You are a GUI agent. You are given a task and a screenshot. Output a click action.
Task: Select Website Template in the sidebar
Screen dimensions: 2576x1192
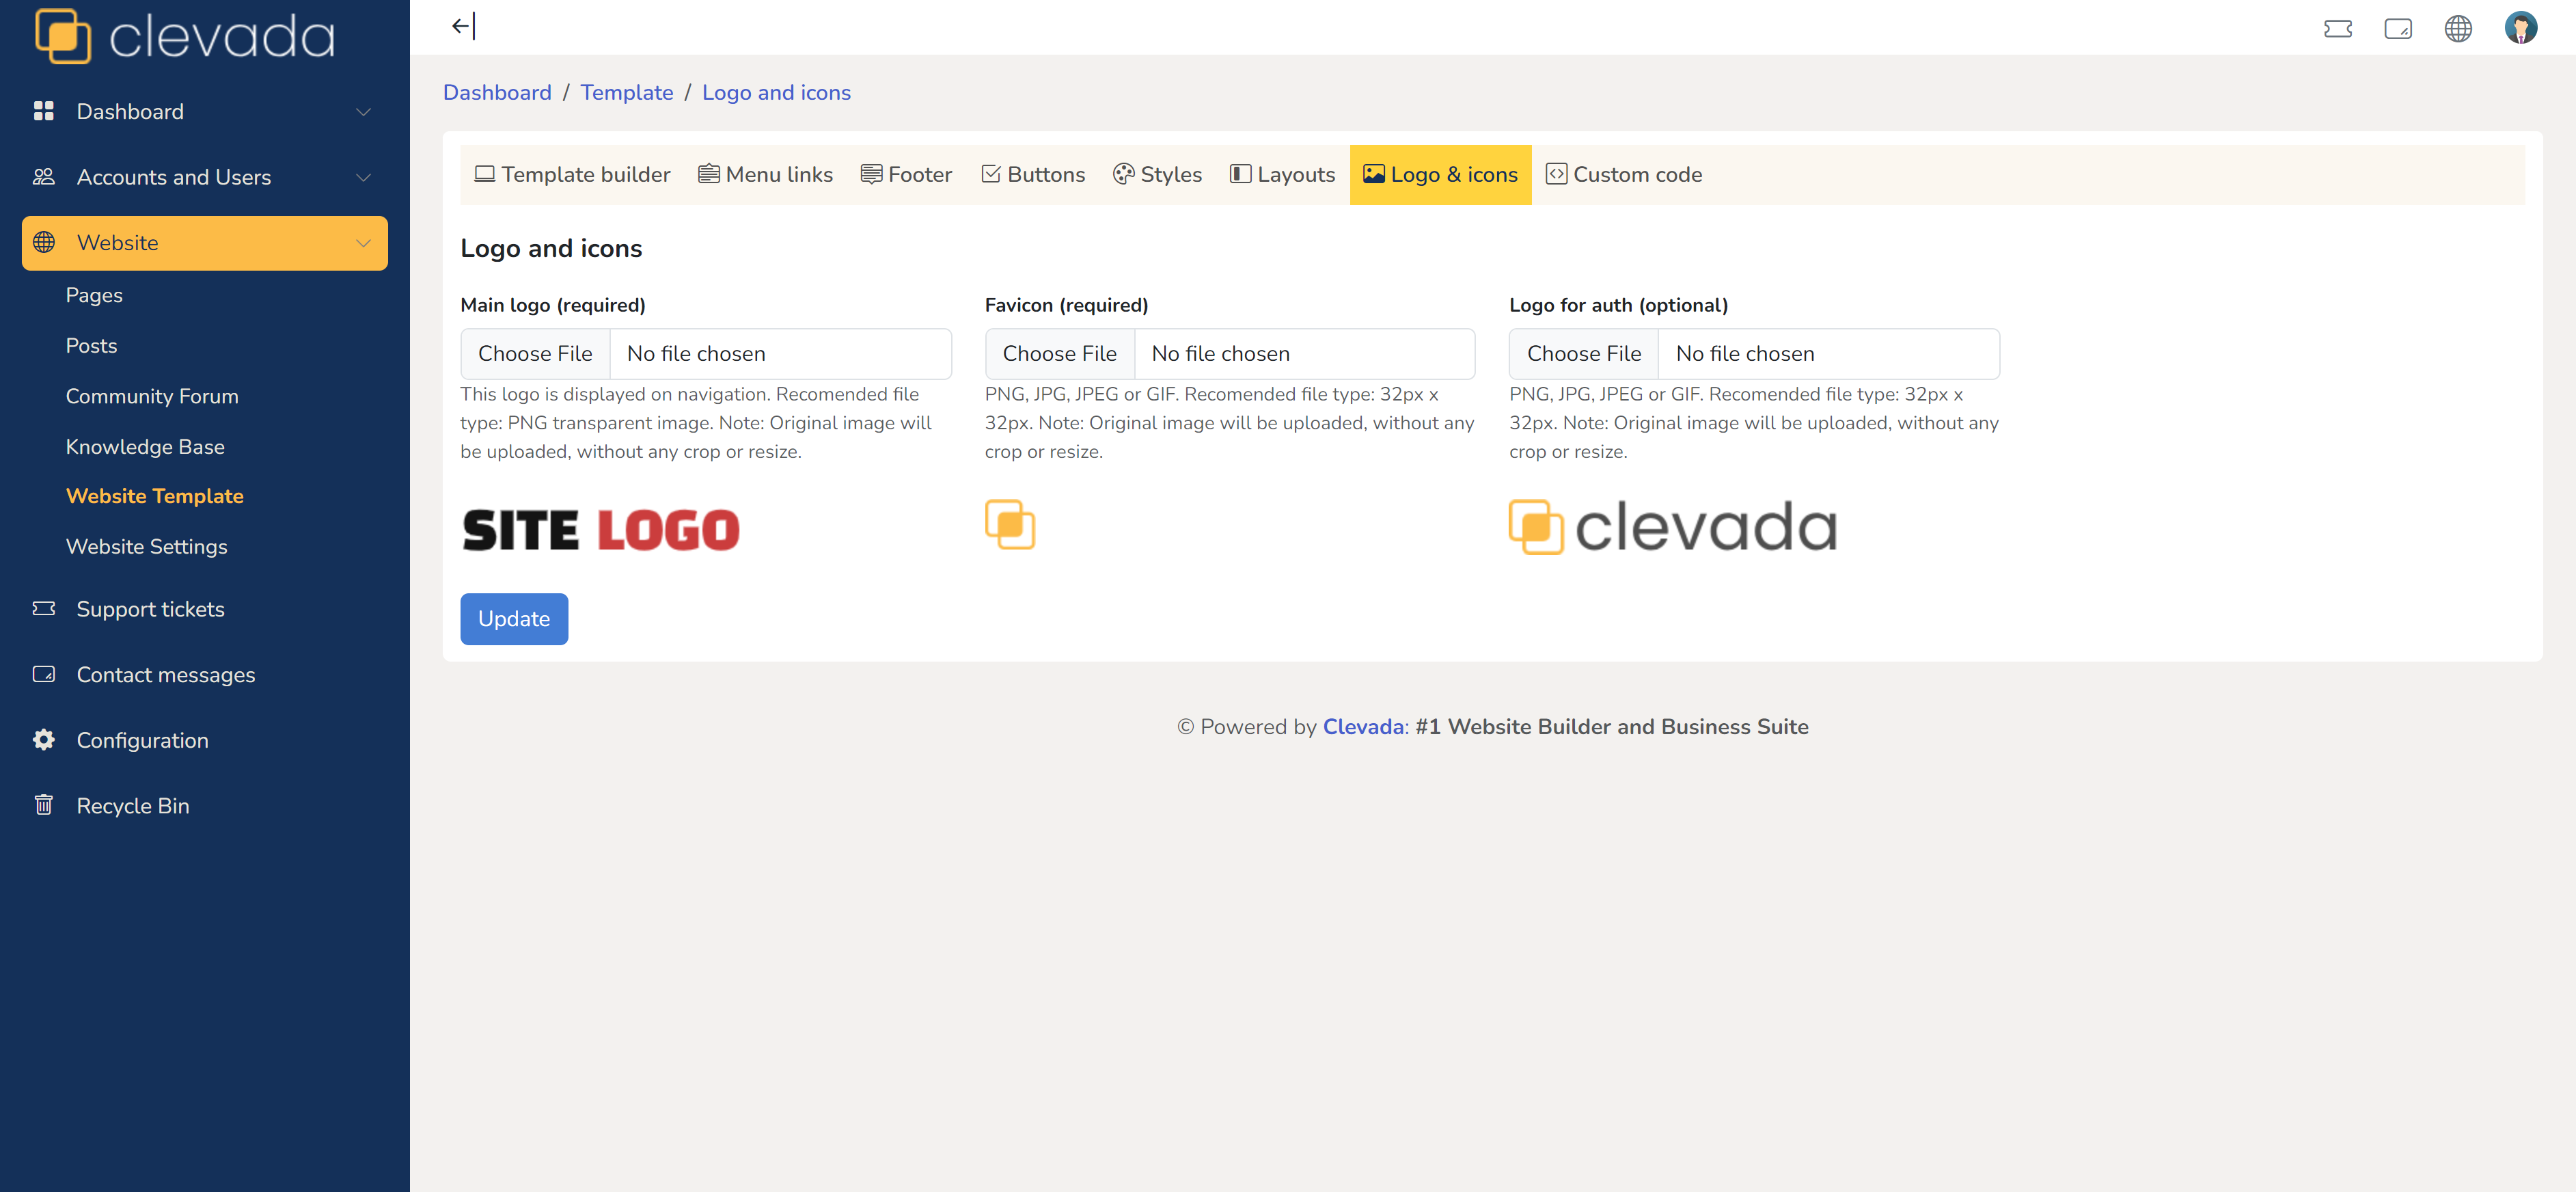(155, 496)
